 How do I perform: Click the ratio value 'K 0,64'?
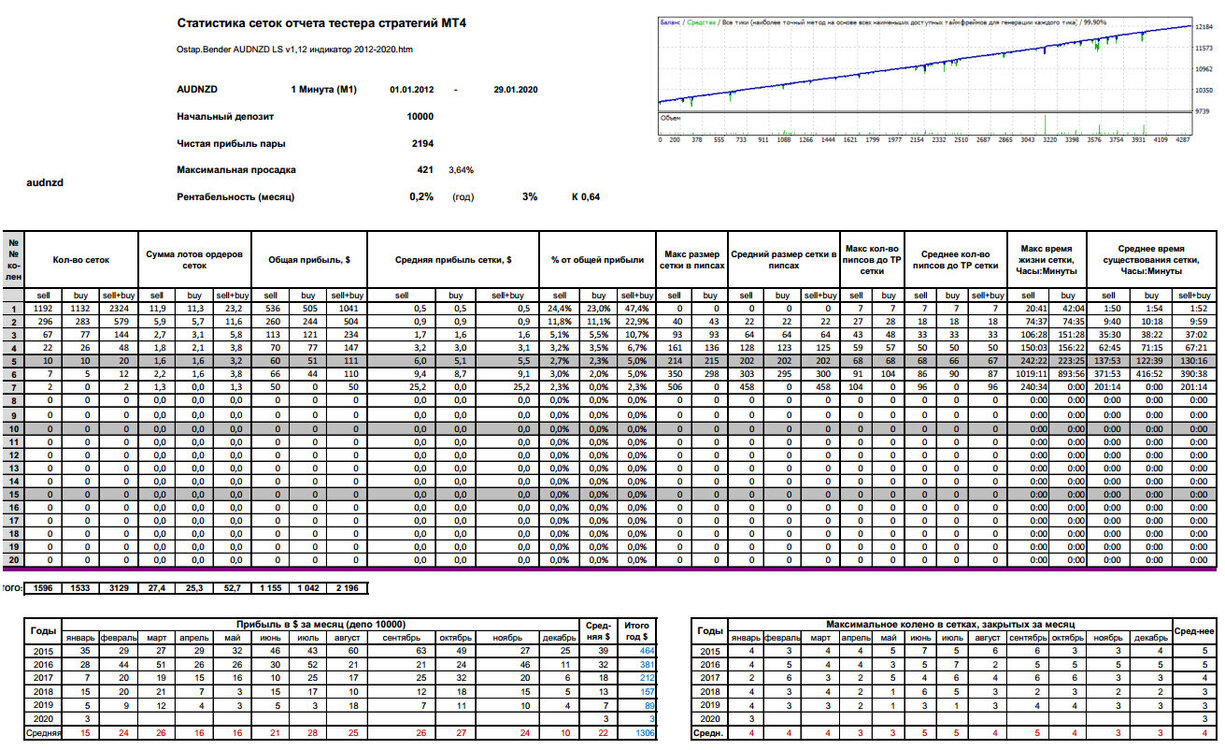coord(585,197)
